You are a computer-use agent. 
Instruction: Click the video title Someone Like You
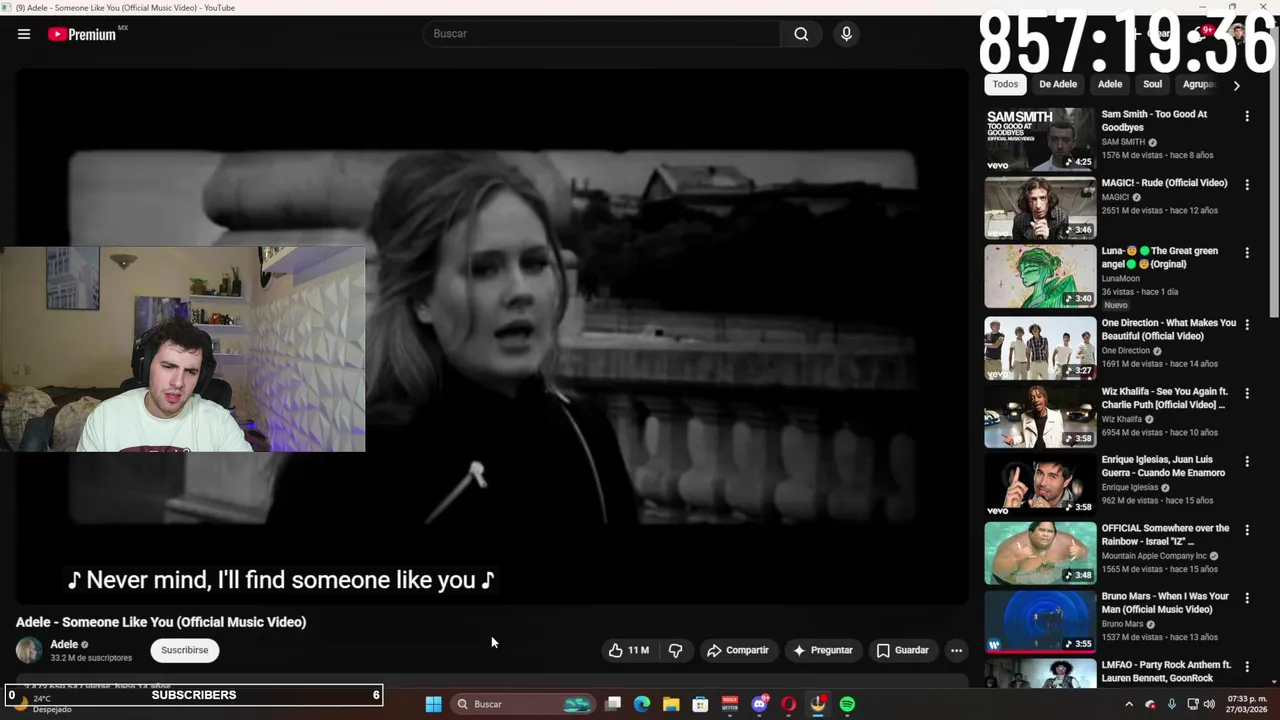coord(161,622)
